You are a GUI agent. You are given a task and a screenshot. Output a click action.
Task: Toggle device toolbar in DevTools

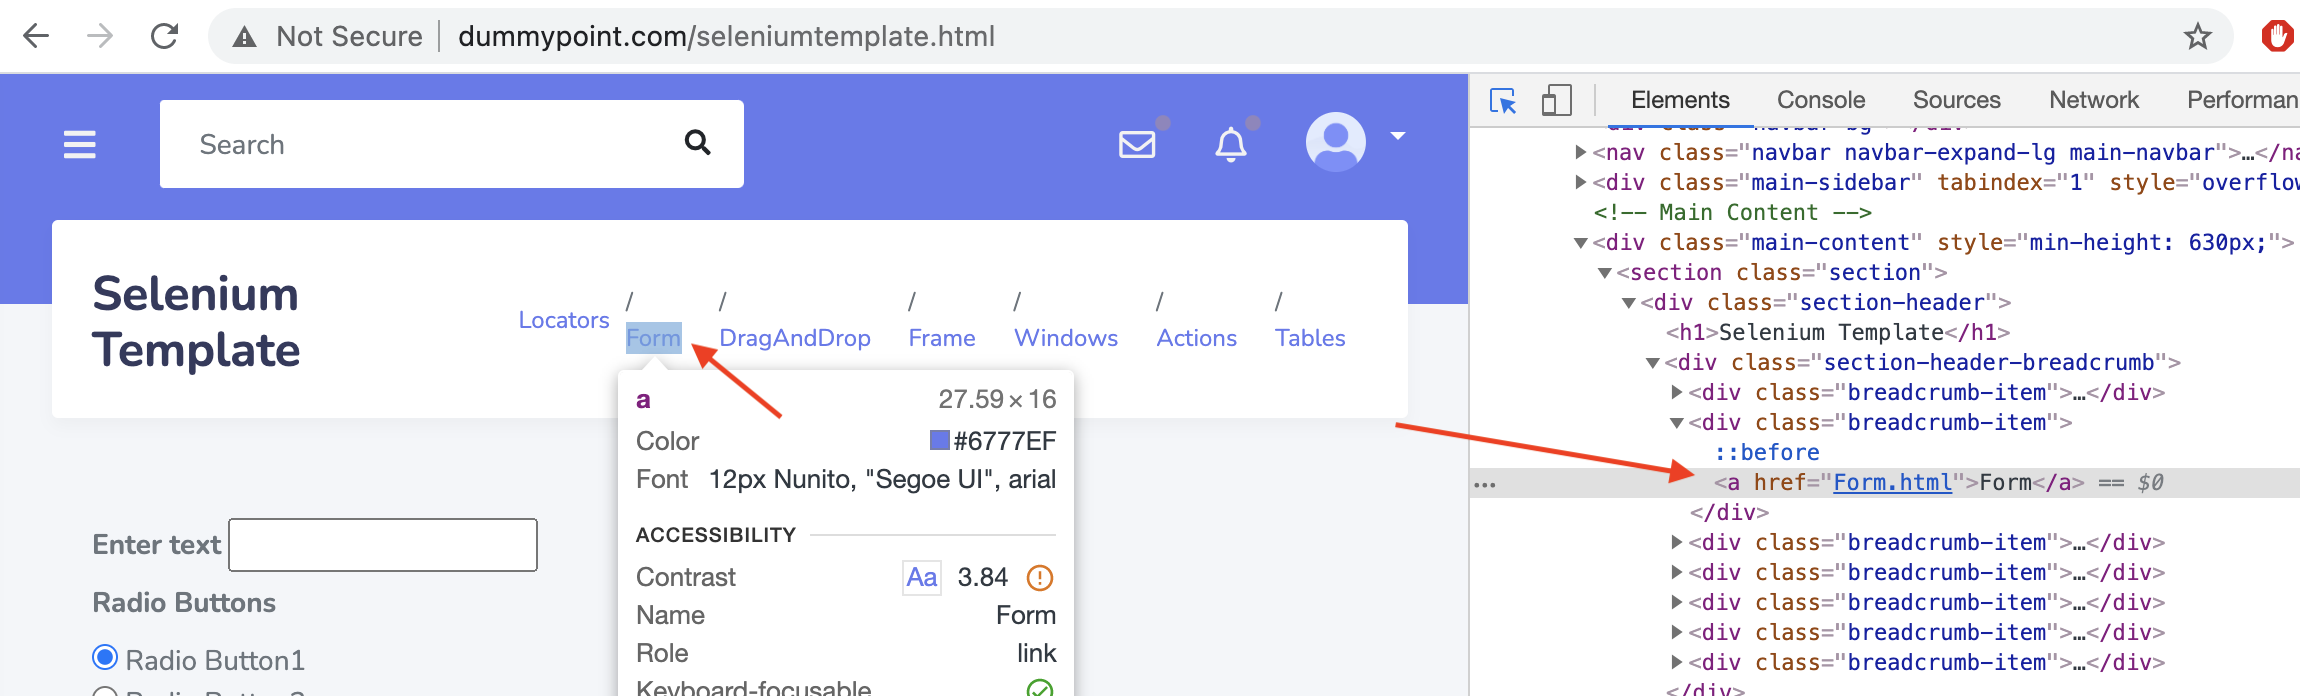click(1556, 100)
